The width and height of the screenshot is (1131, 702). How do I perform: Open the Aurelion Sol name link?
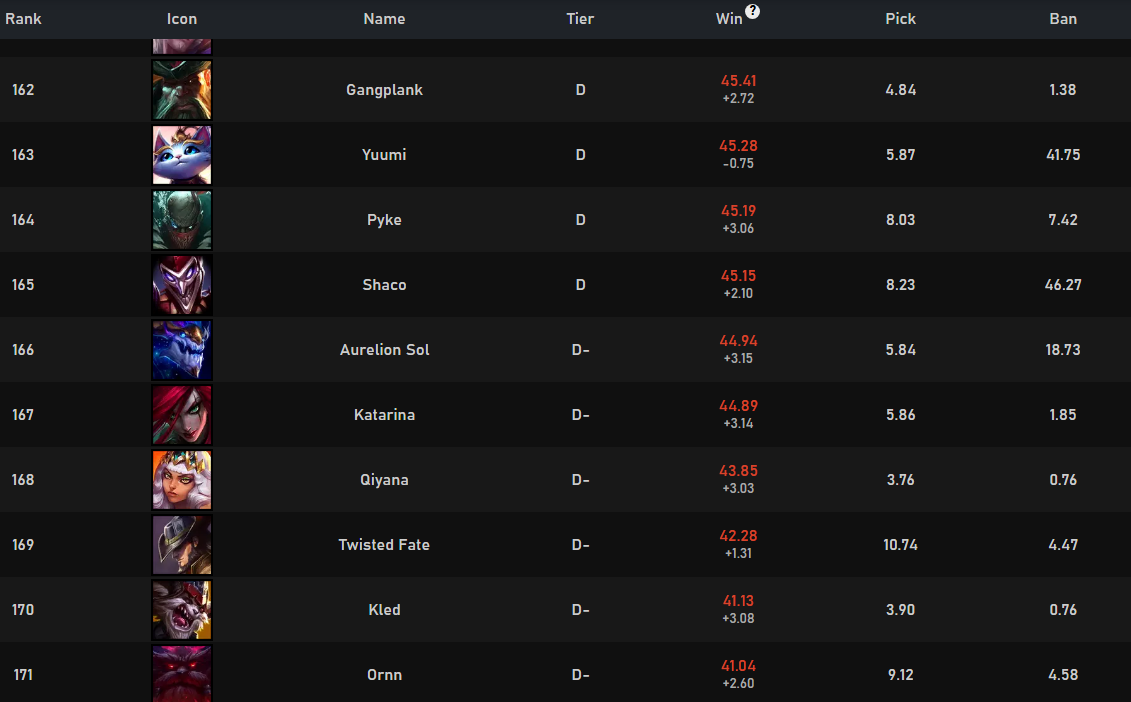point(384,350)
